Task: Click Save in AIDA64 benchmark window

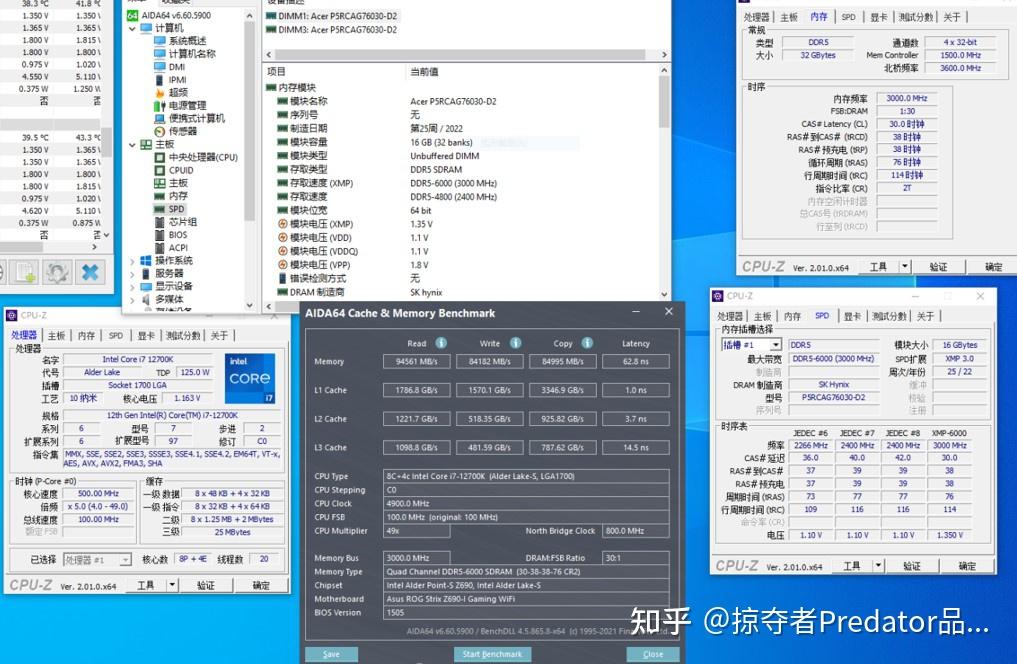Action: (x=331, y=654)
